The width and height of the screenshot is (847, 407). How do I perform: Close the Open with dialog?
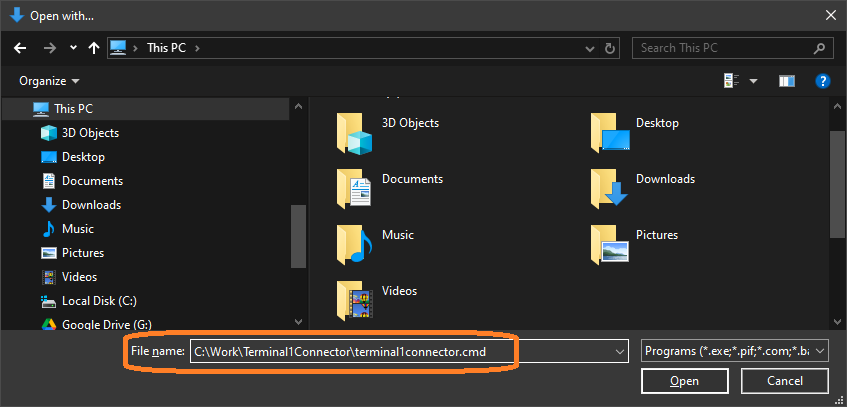[831, 16]
